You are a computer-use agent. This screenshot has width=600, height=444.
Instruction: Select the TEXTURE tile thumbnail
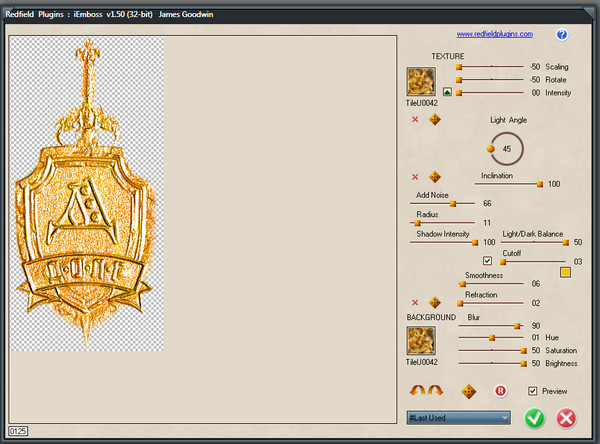point(420,81)
